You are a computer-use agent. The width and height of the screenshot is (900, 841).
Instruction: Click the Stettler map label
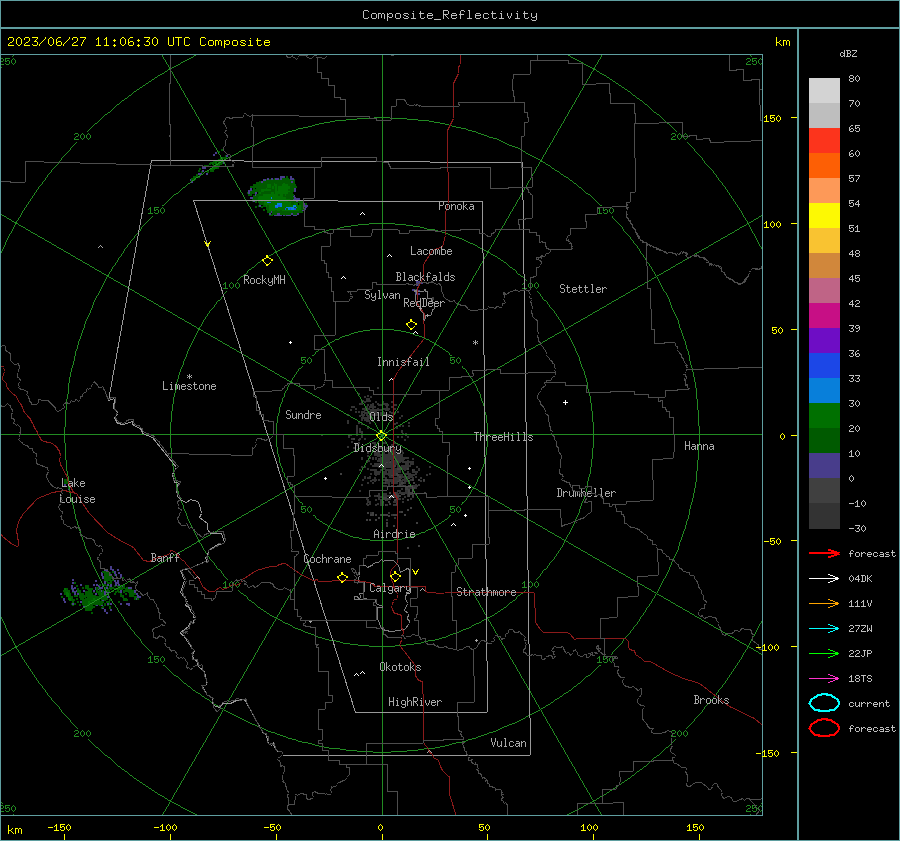583,289
